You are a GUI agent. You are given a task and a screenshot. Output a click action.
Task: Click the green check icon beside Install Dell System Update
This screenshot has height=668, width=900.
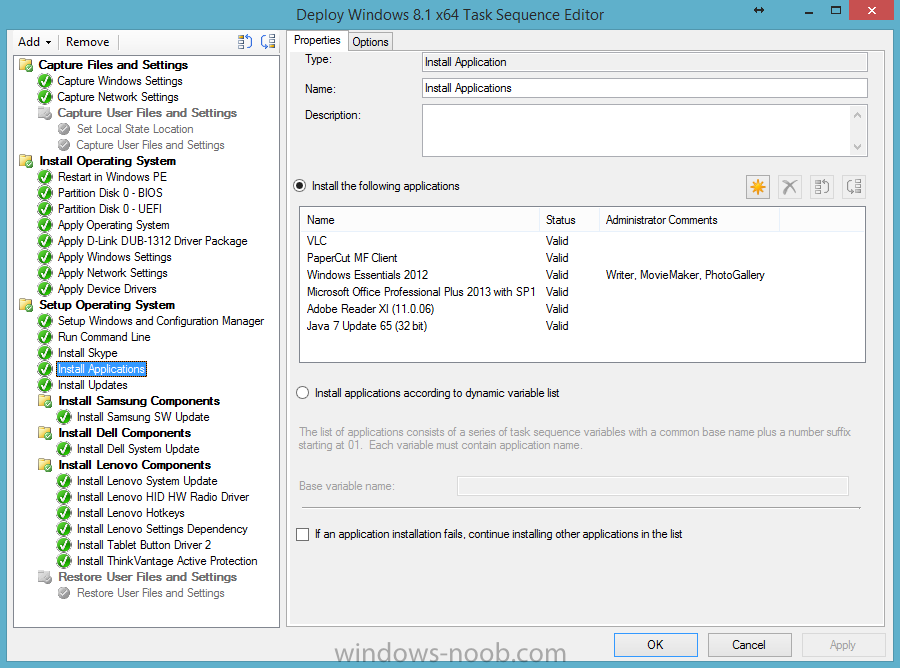[64, 449]
